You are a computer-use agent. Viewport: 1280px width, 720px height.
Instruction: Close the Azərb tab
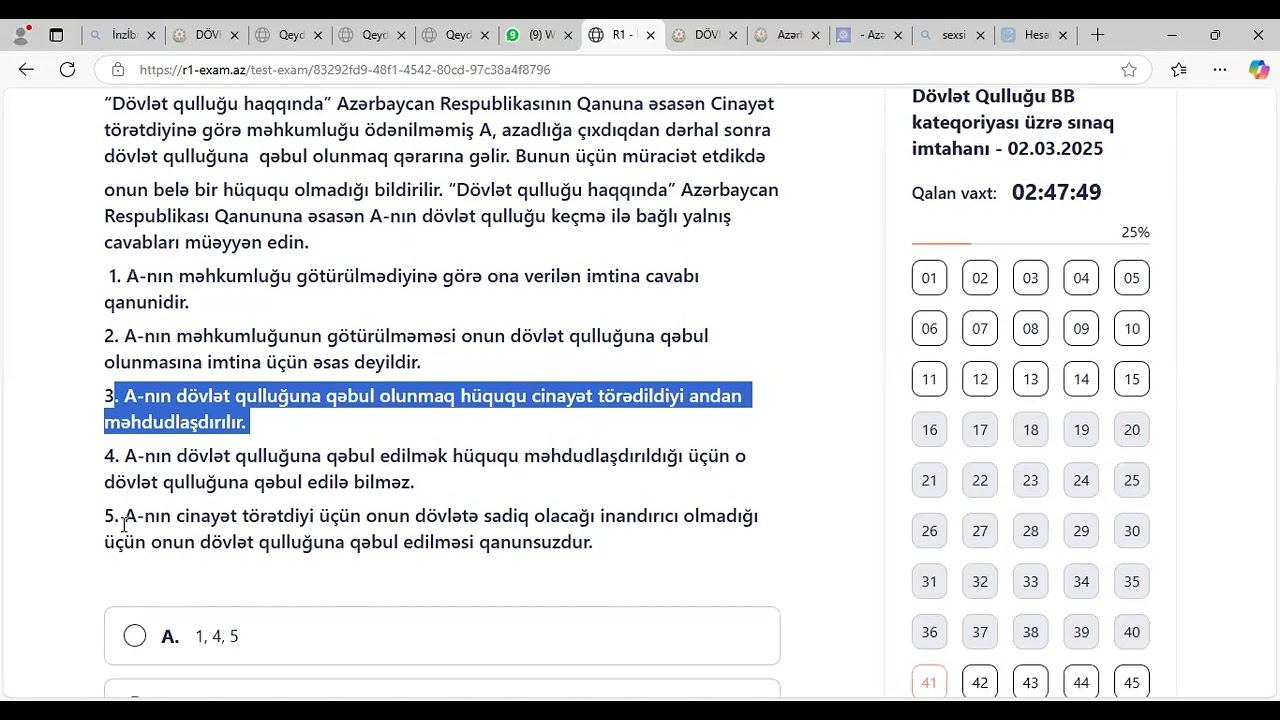[816, 35]
